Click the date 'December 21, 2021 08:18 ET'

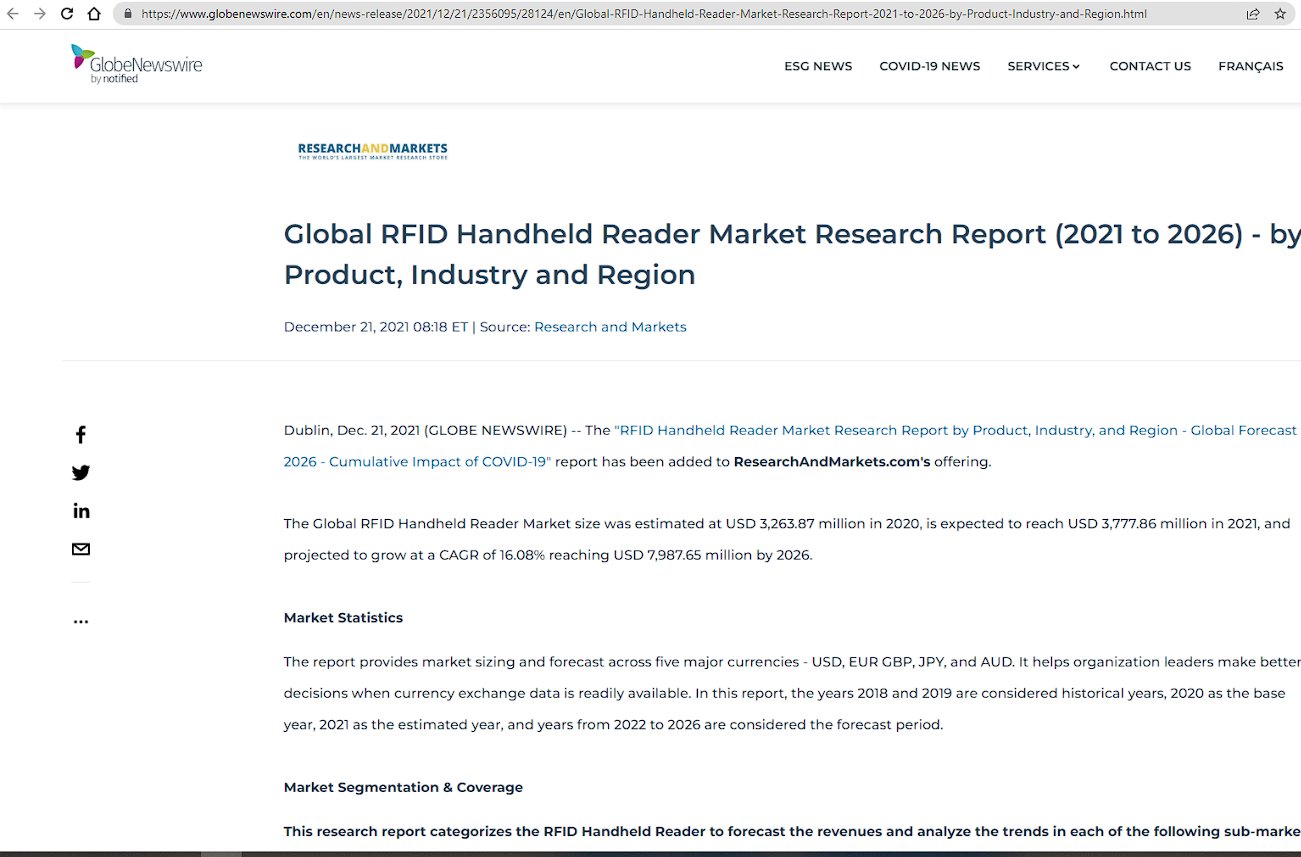click(376, 327)
